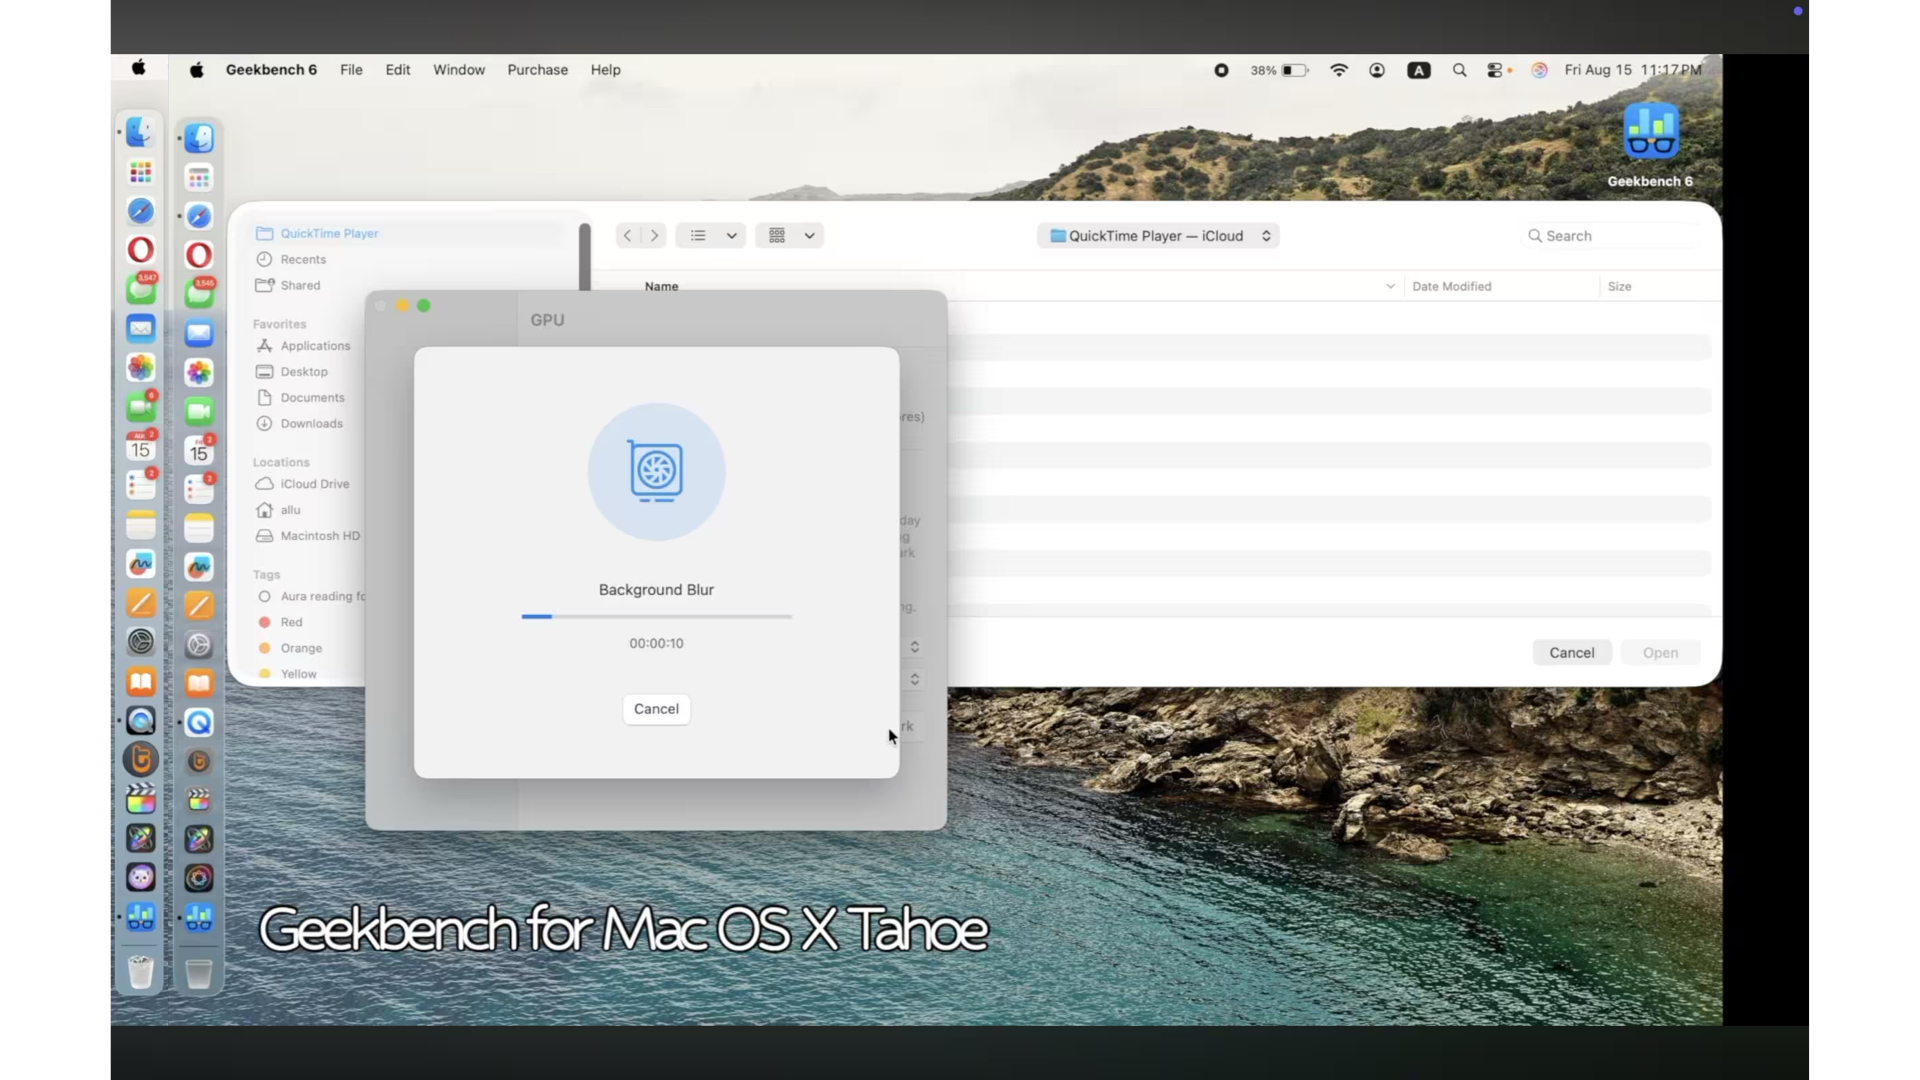
Task: Open the Opera browser dock icon
Action: [199, 255]
